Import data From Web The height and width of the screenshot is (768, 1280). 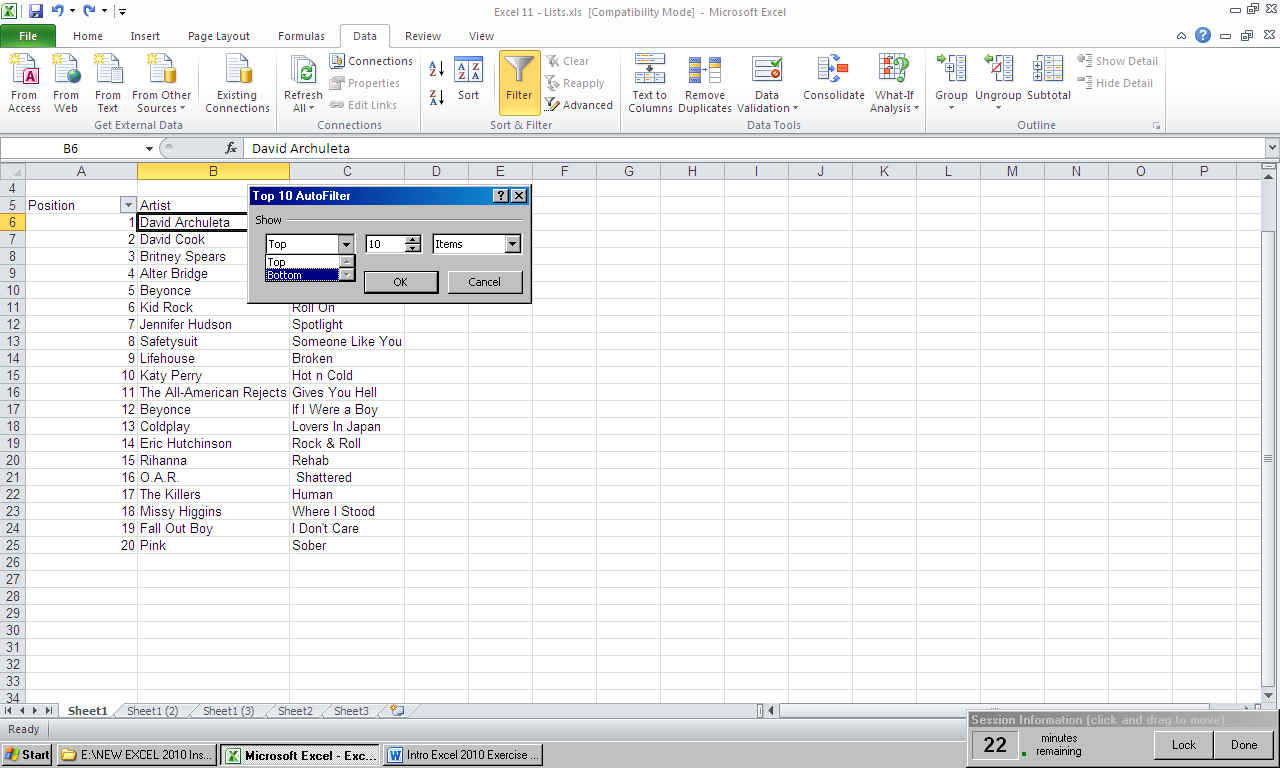coord(66,84)
